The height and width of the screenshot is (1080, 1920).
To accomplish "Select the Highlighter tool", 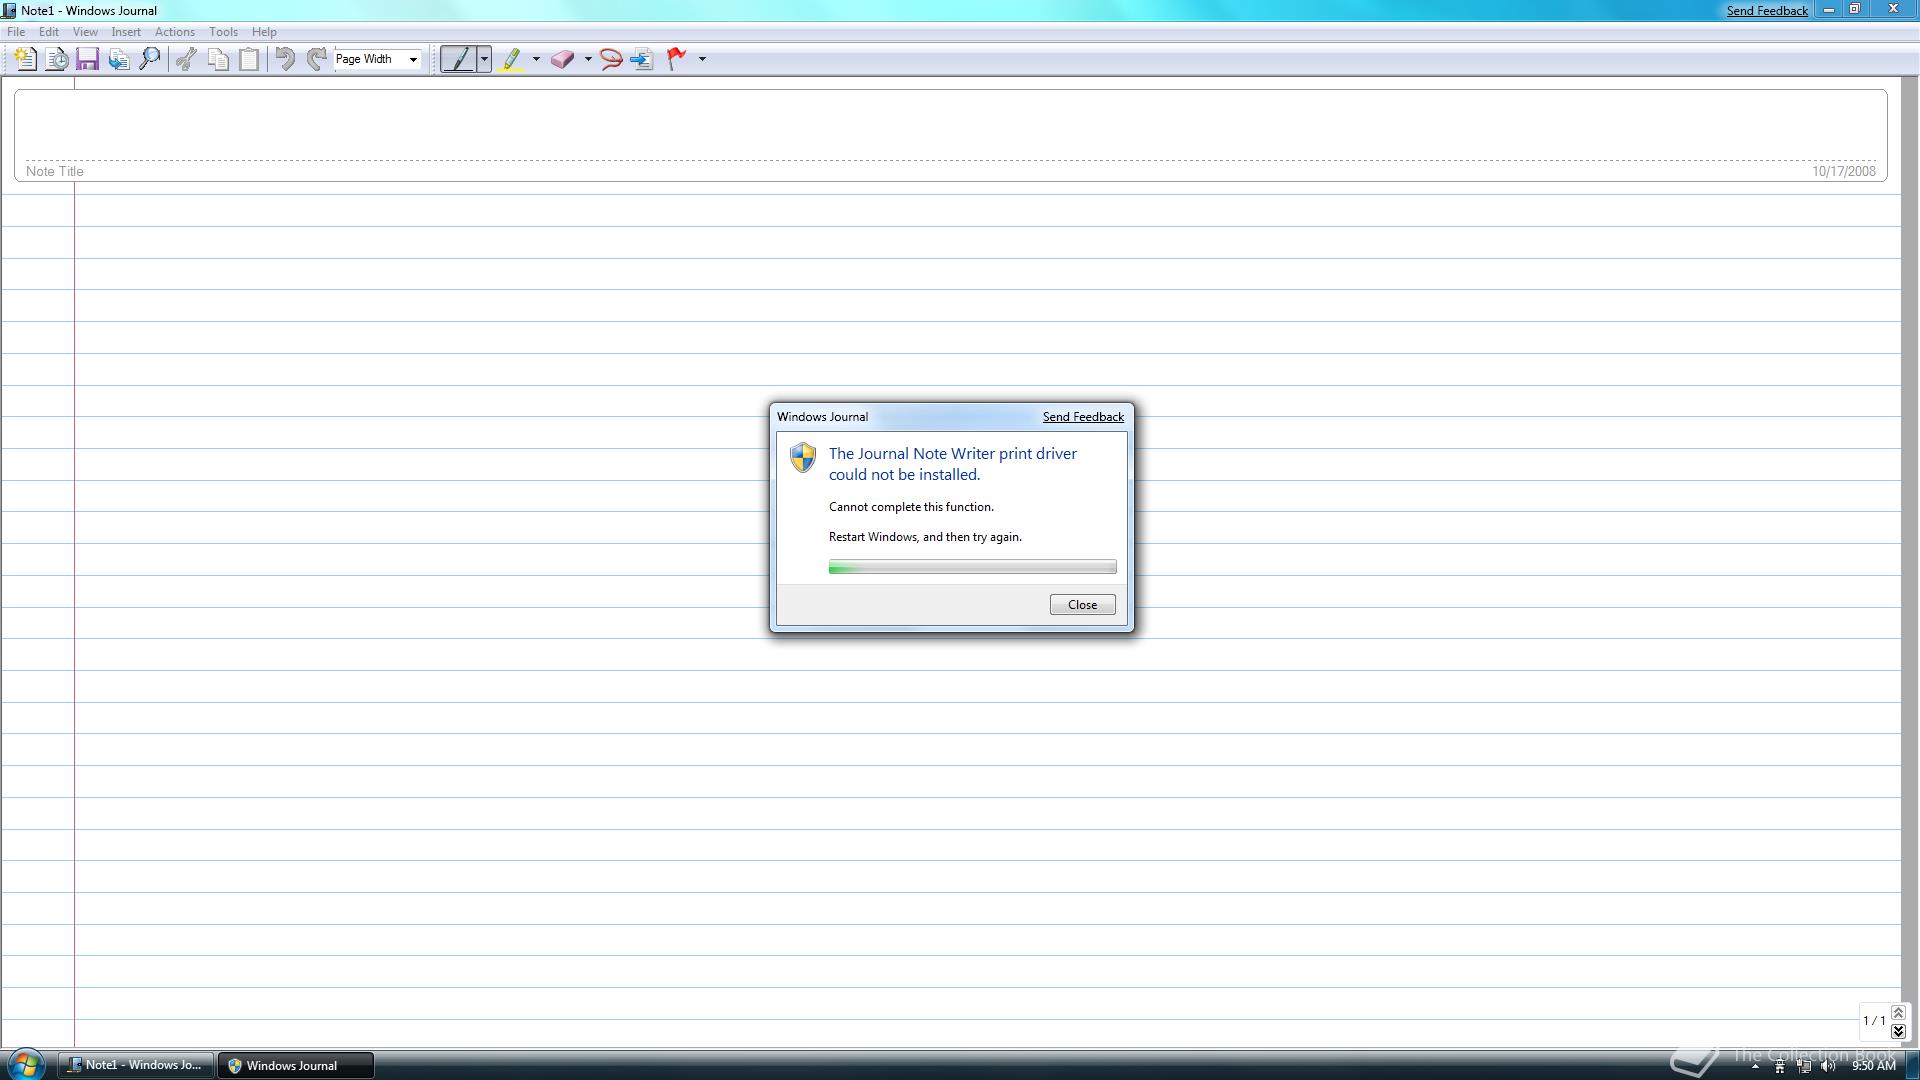I will pyautogui.click(x=512, y=59).
